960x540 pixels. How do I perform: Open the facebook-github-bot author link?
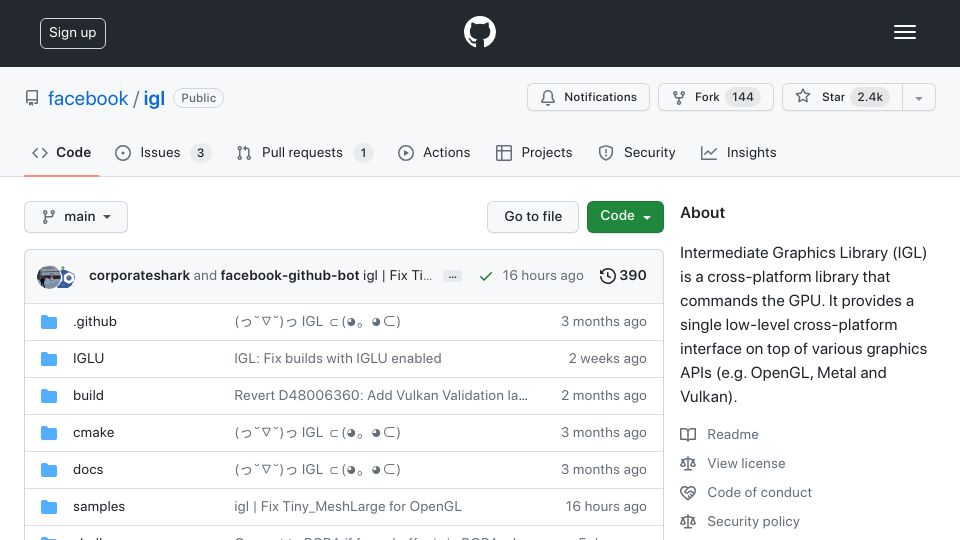pyautogui.click(x=290, y=276)
